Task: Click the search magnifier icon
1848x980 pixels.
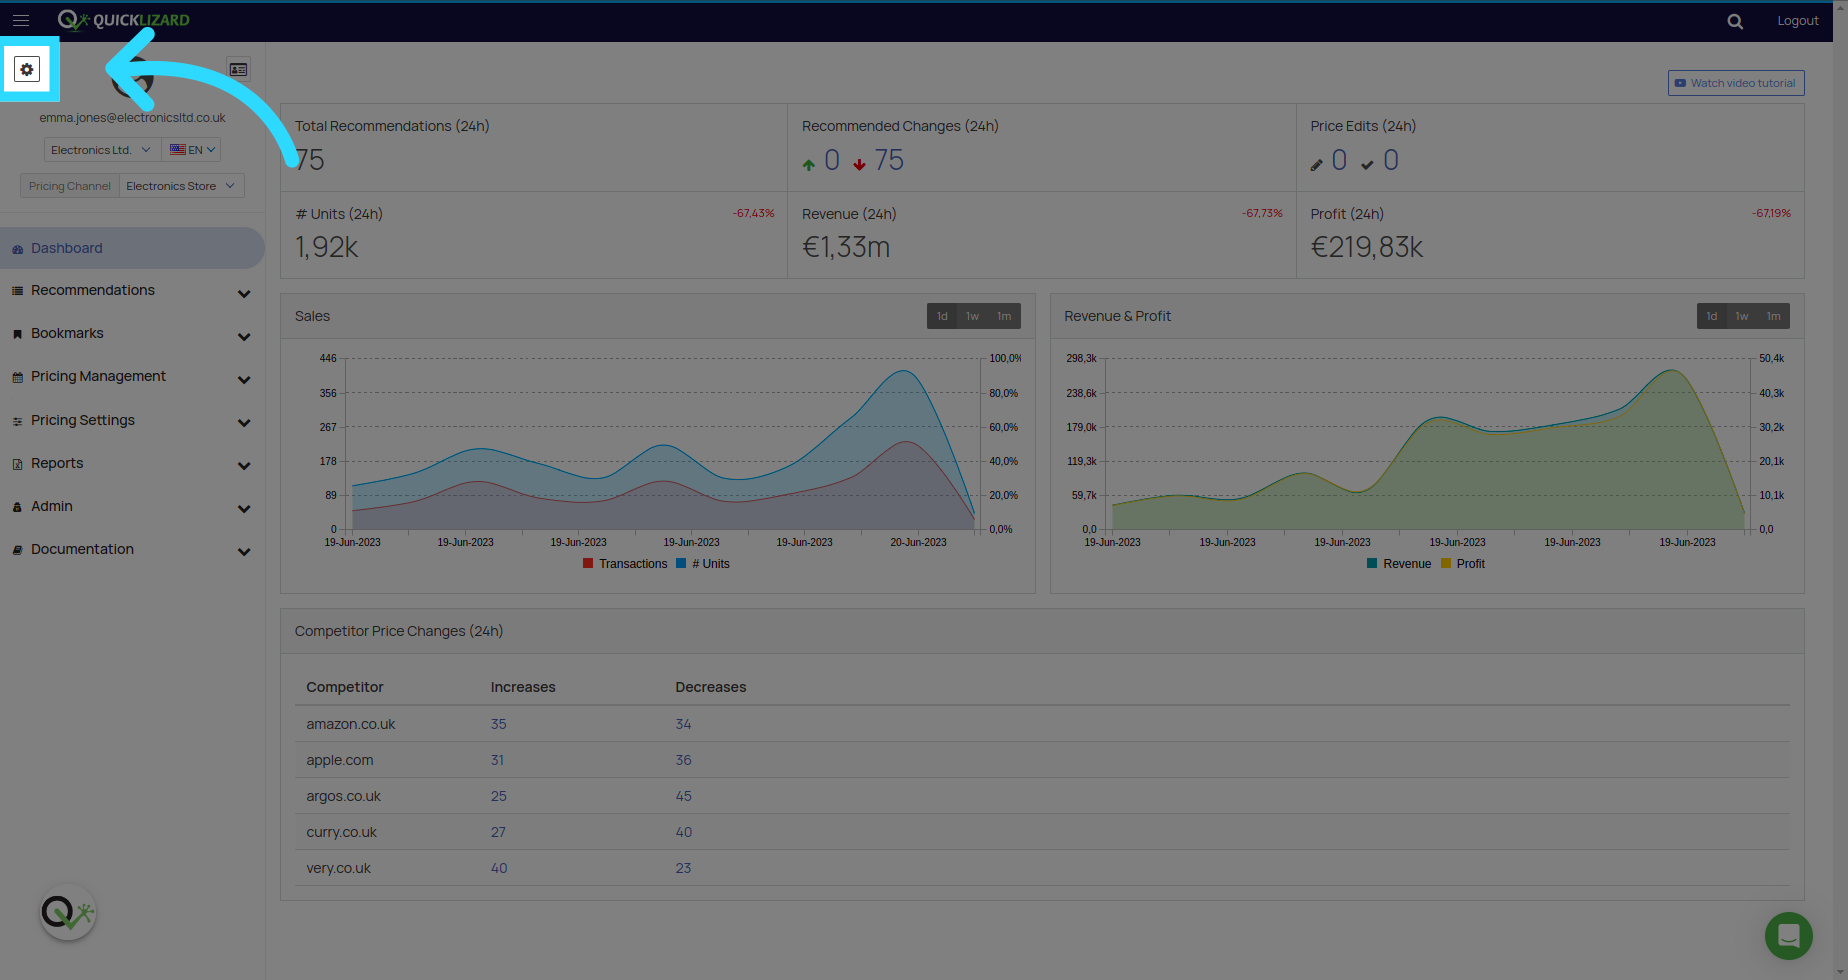Action: (1735, 21)
